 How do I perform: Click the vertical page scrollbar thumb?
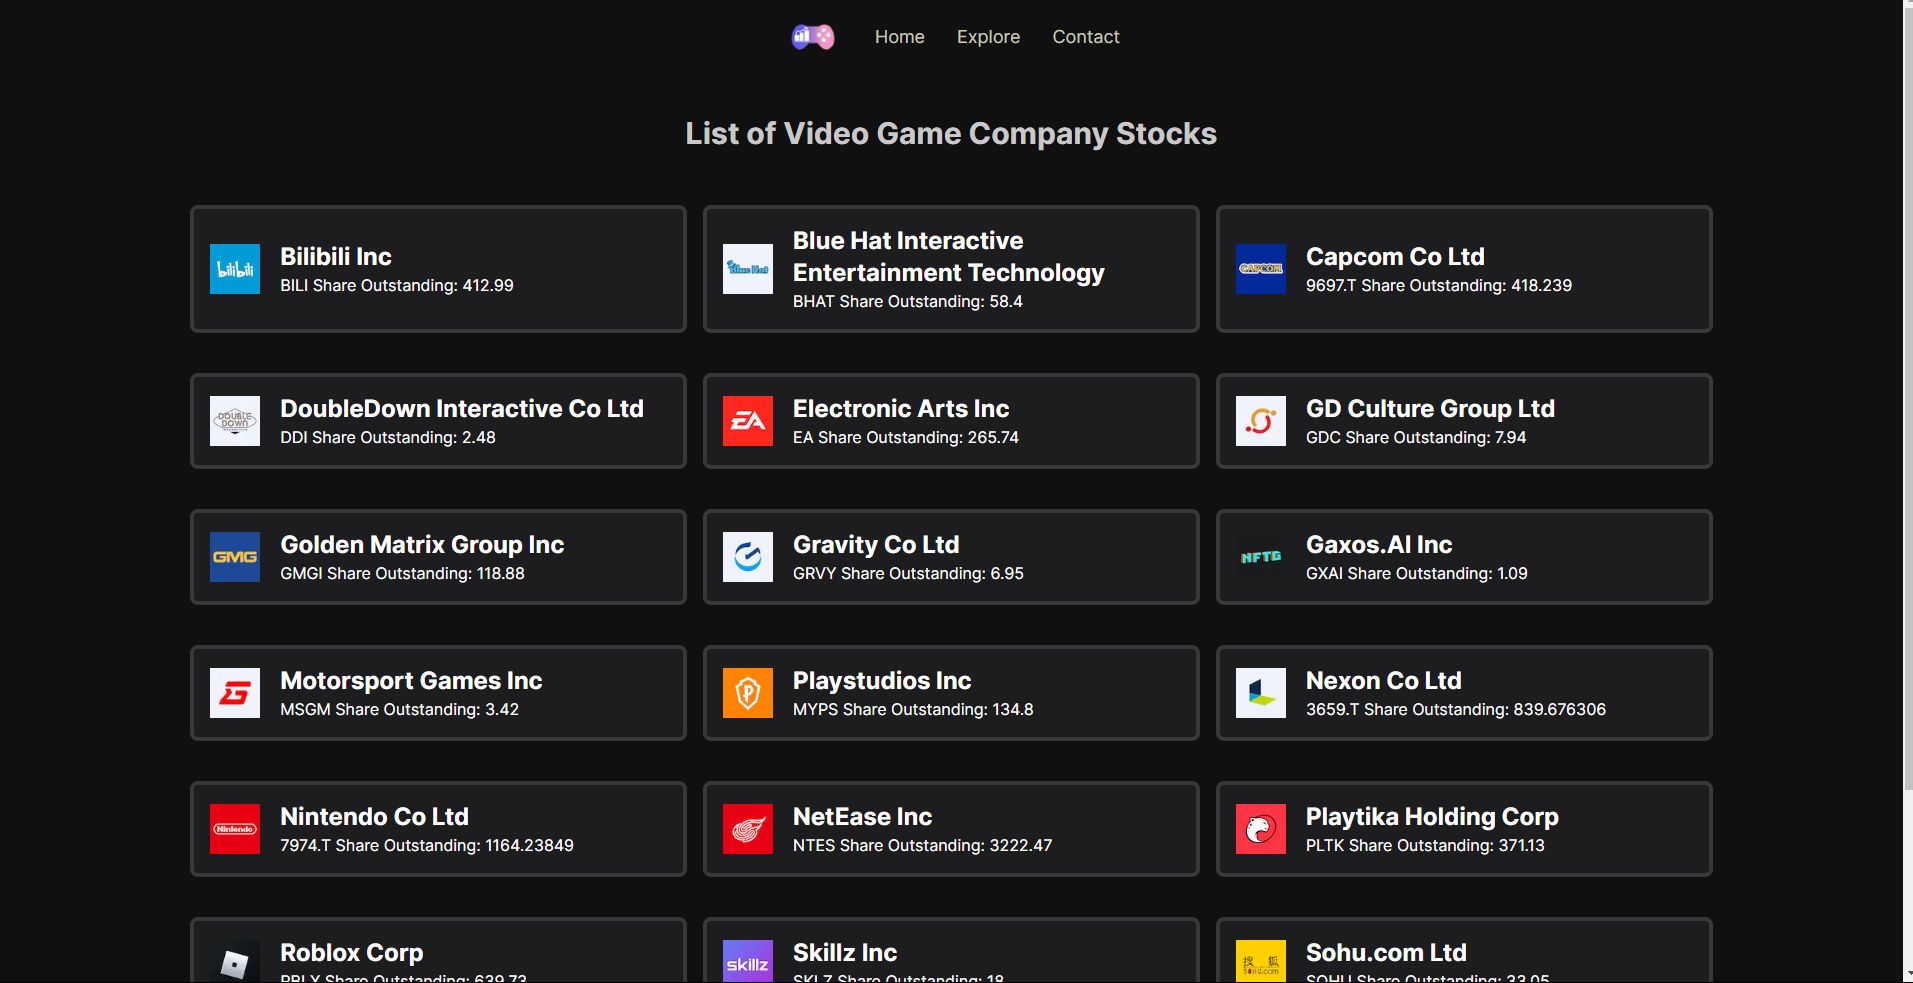point(1908,400)
